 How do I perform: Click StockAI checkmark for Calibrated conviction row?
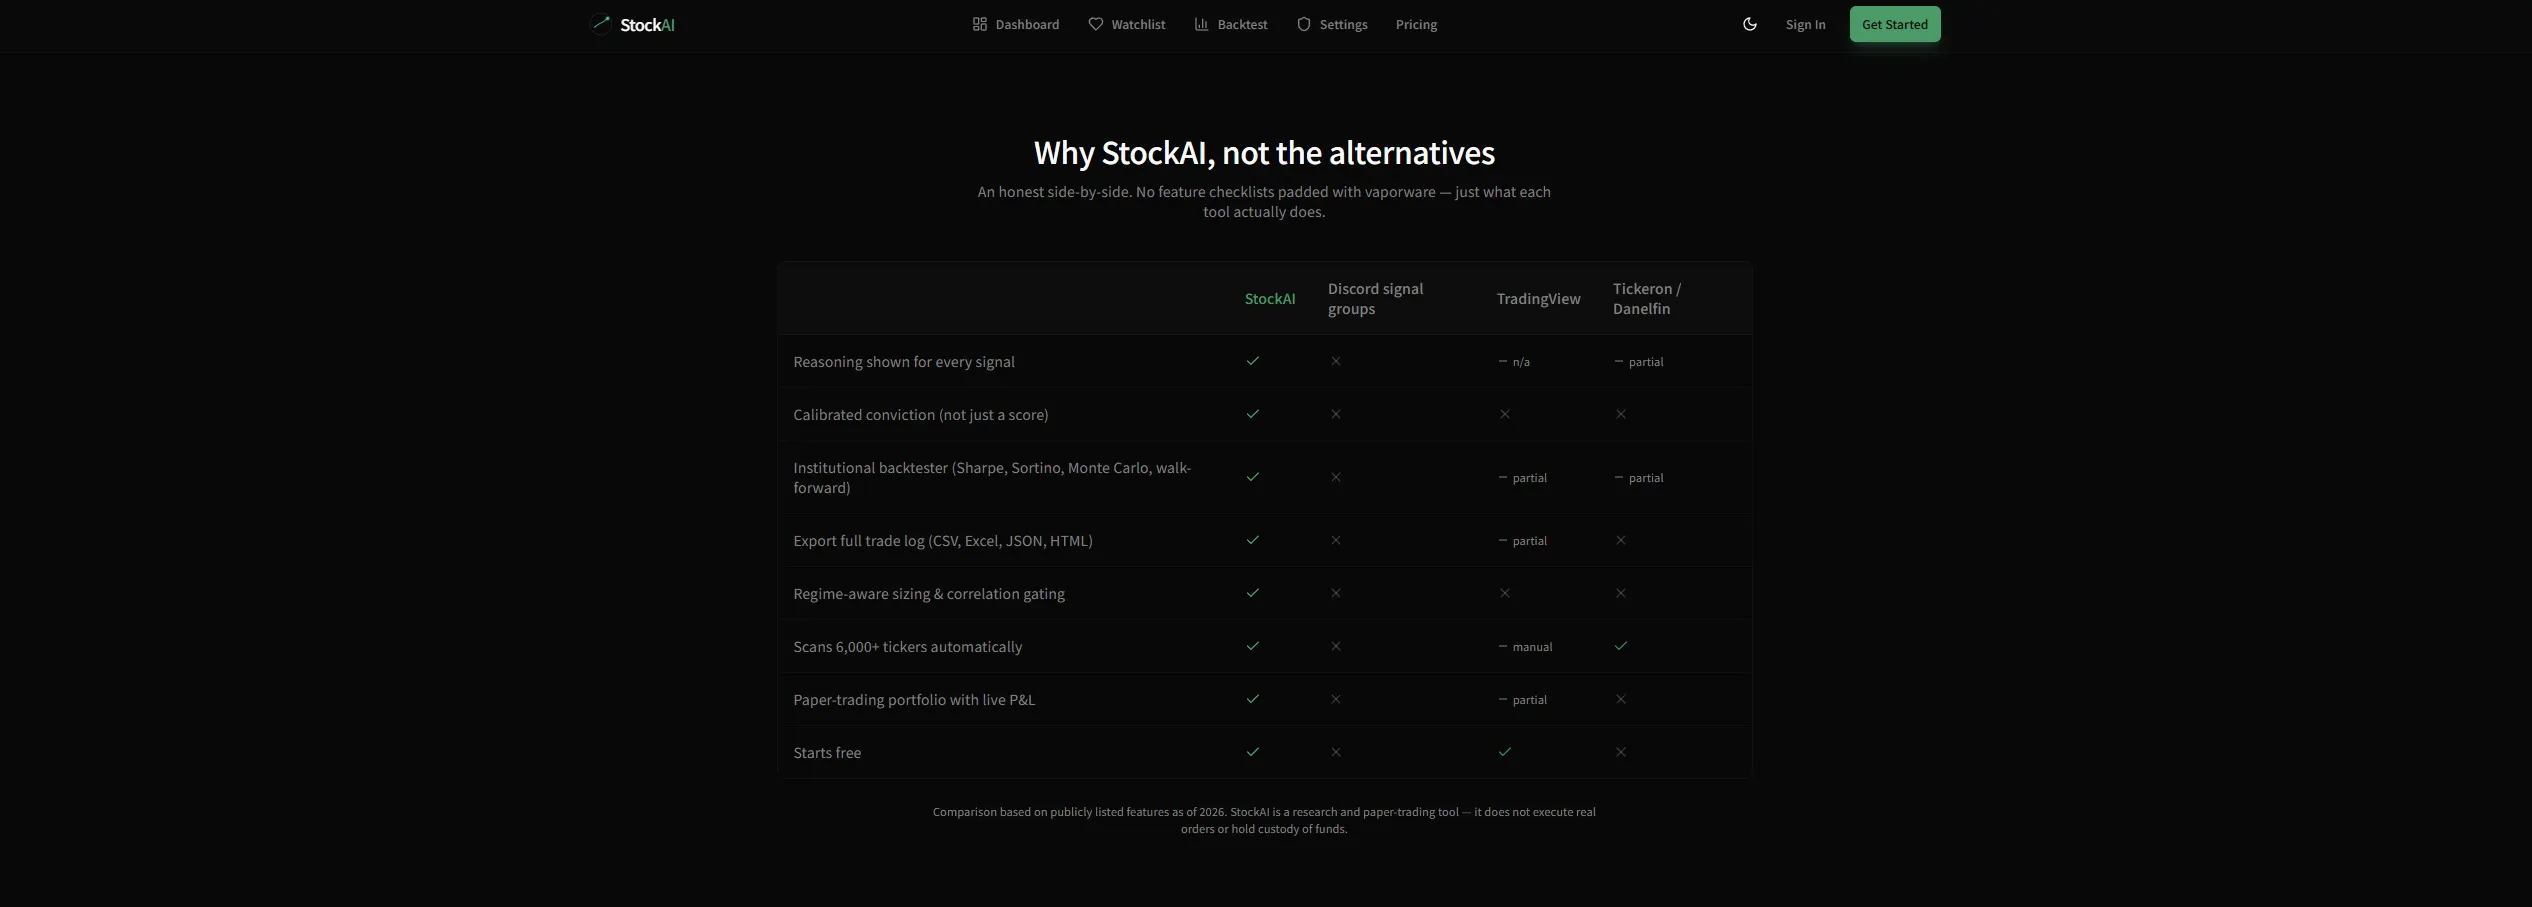pos(1253,414)
